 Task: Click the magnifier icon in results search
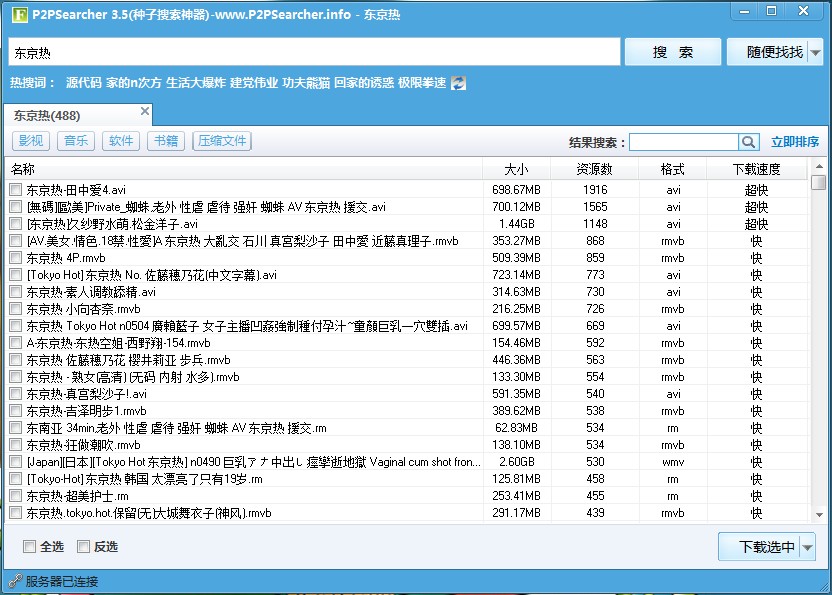pos(749,142)
